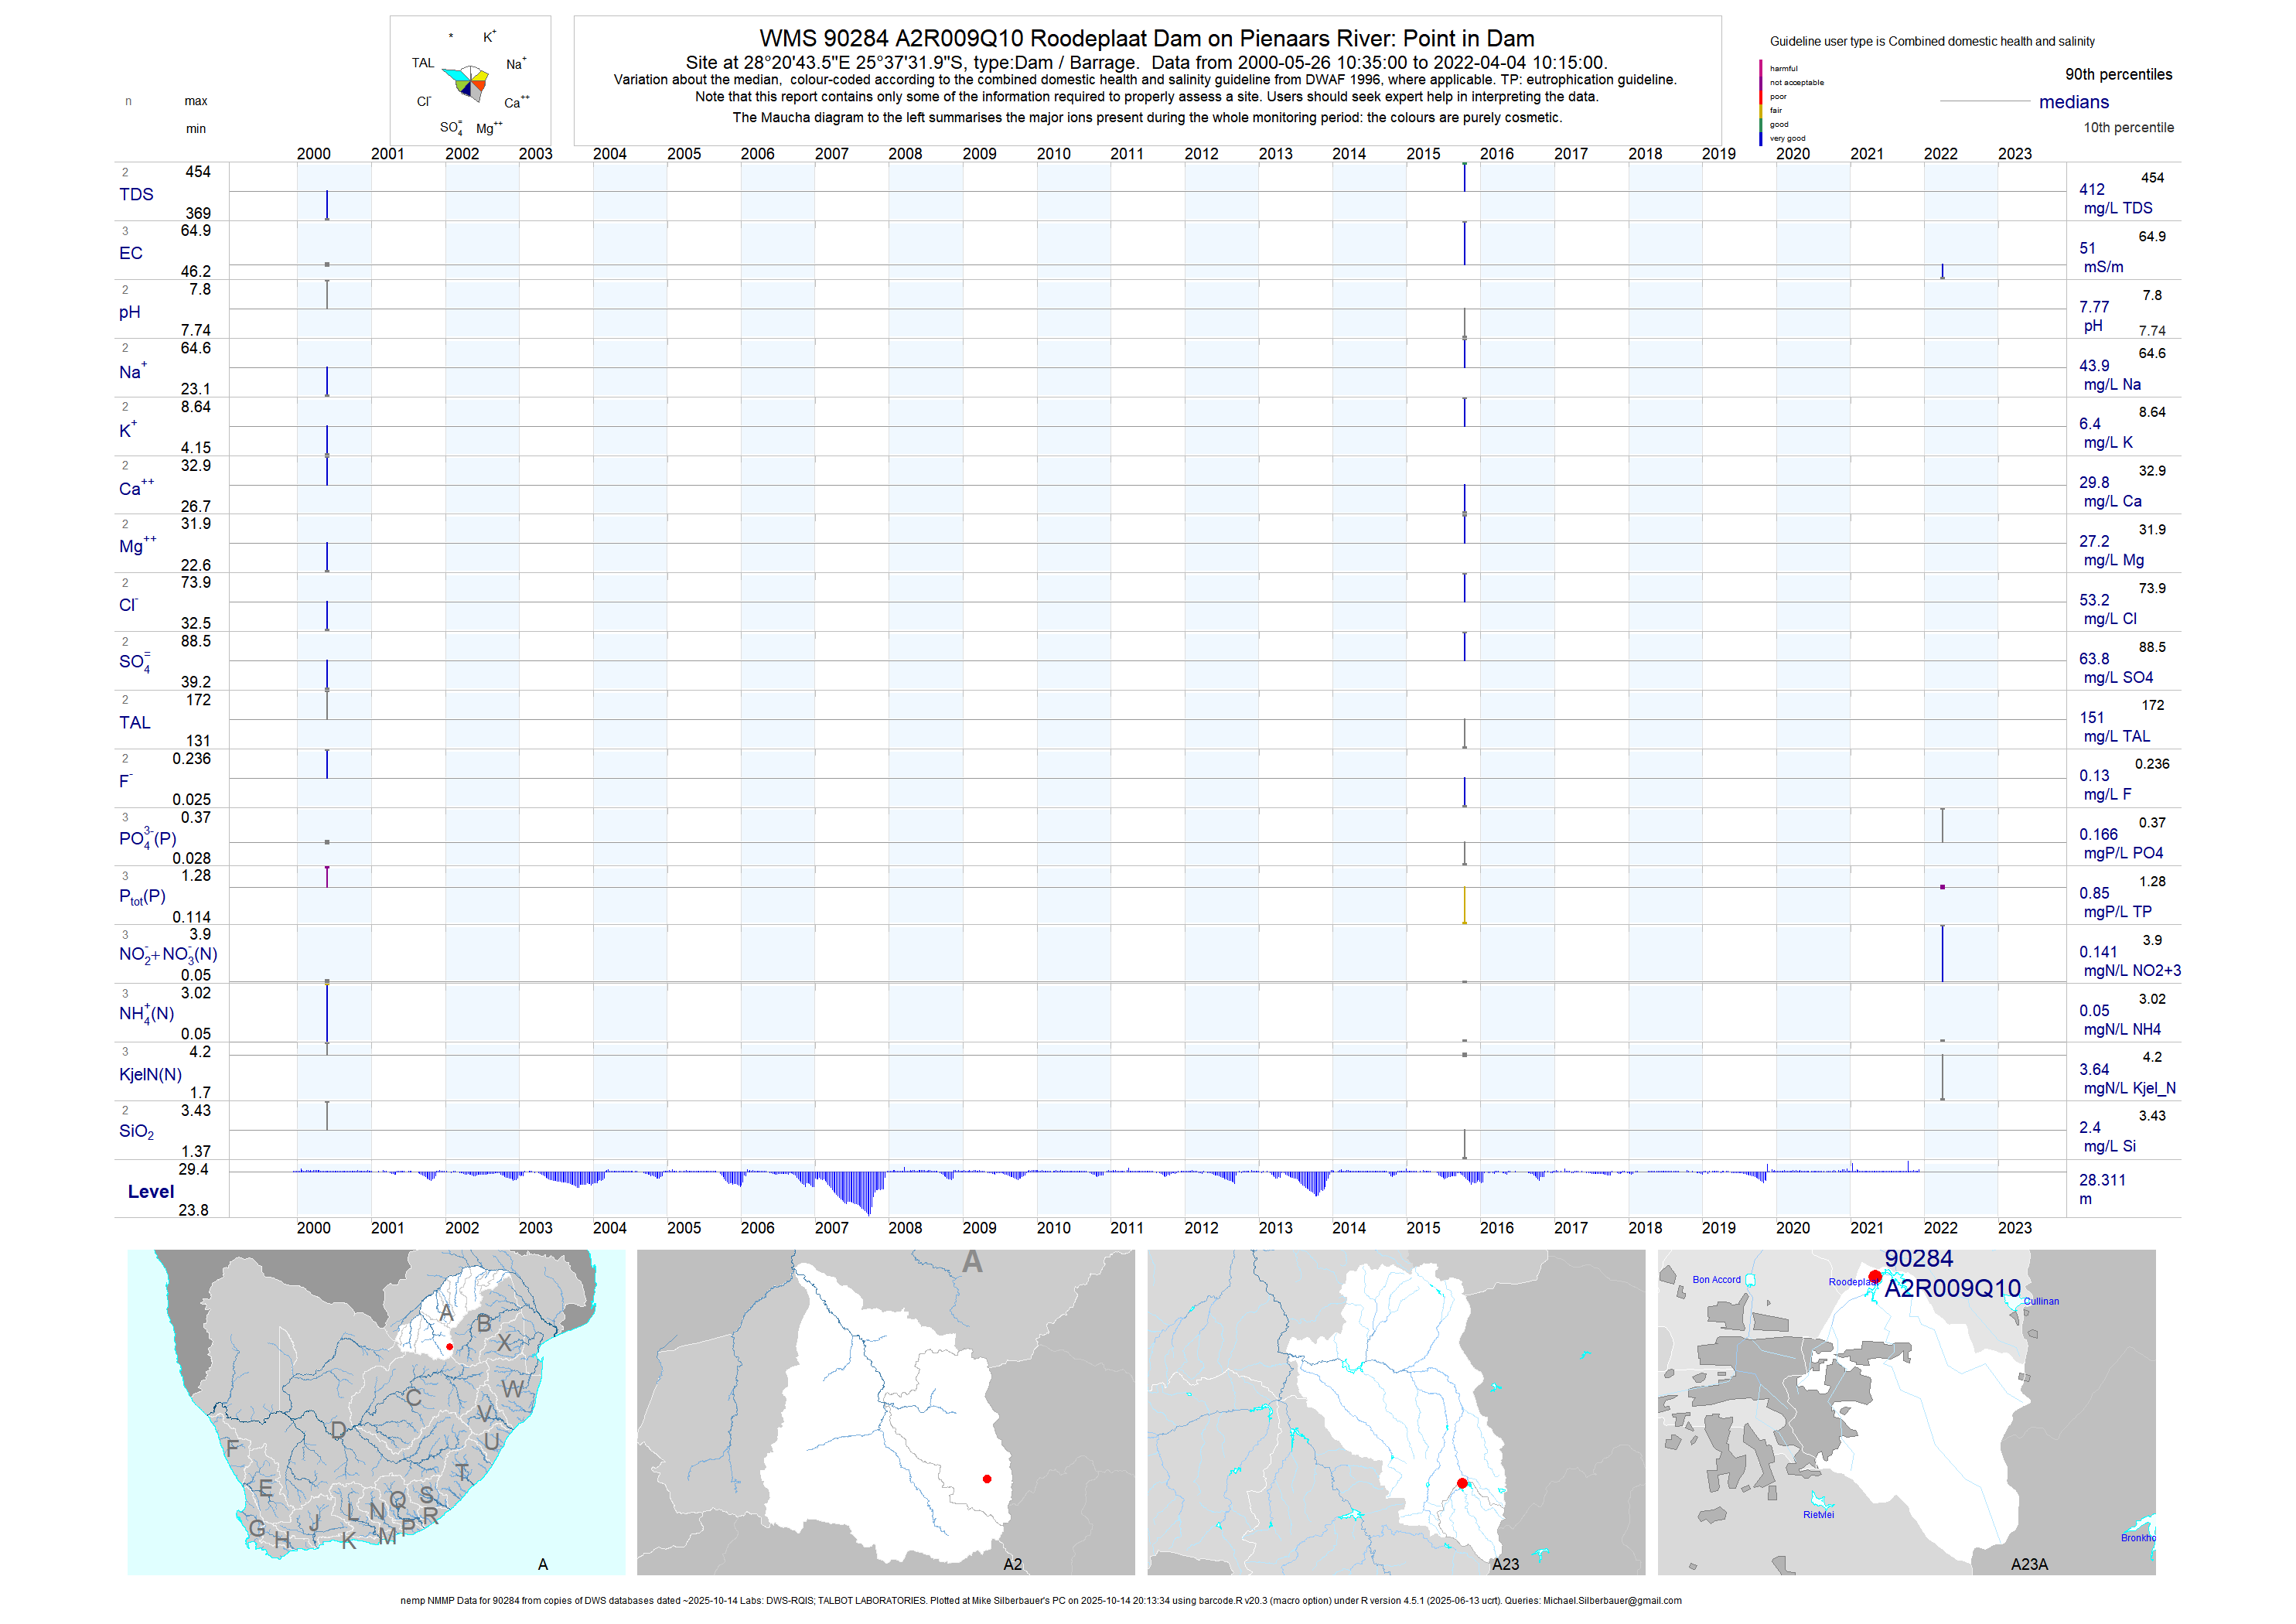Click red site marker on South Africa map
This screenshot has height=1624, width=2296.
click(x=449, y=1347)
